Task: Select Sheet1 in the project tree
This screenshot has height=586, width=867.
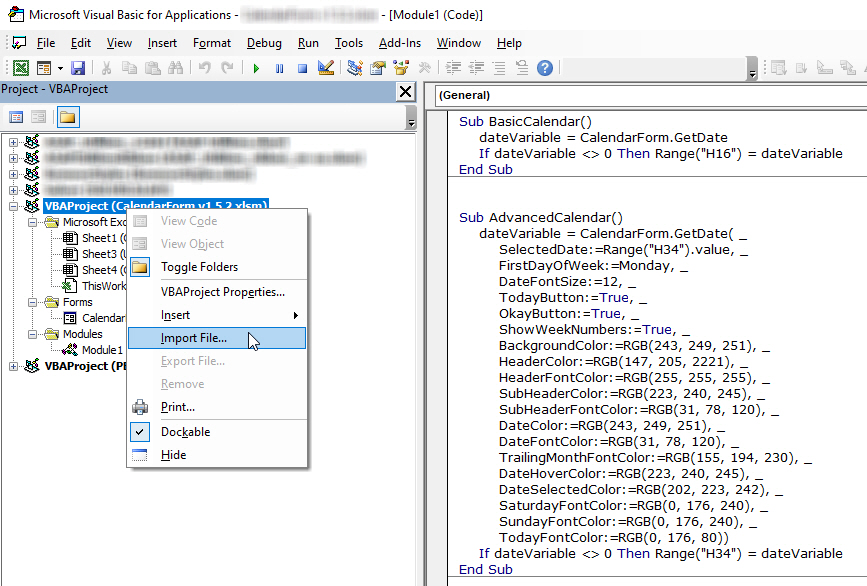Action: [94, 238]
